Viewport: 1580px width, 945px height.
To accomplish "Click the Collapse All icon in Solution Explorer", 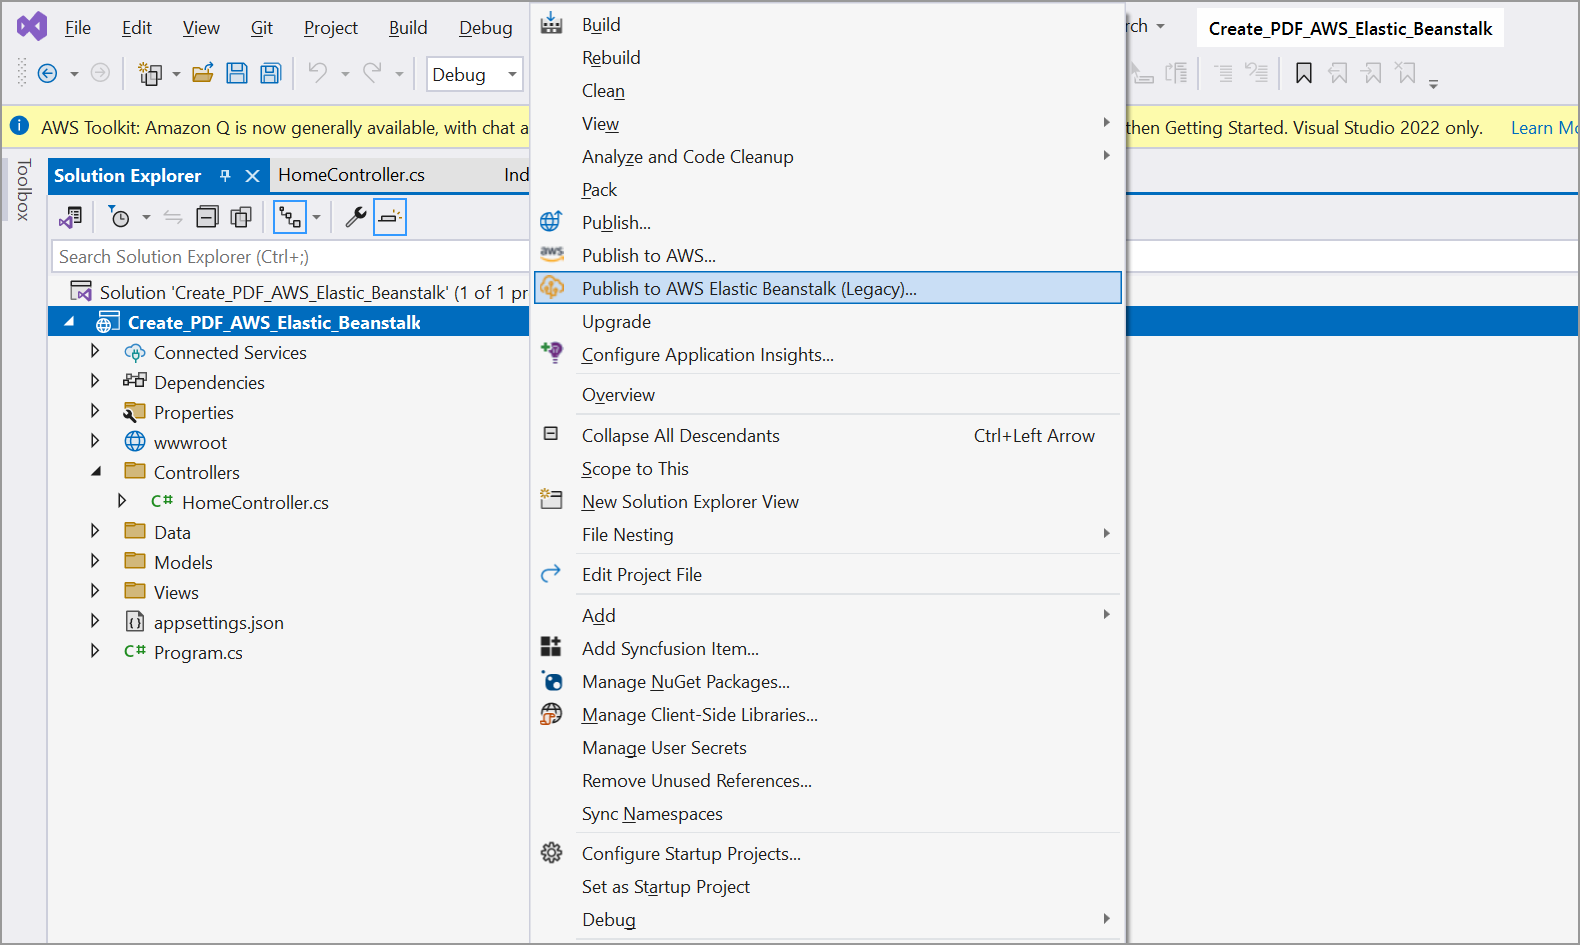I will pyautogui.click(x=207, y=217).
